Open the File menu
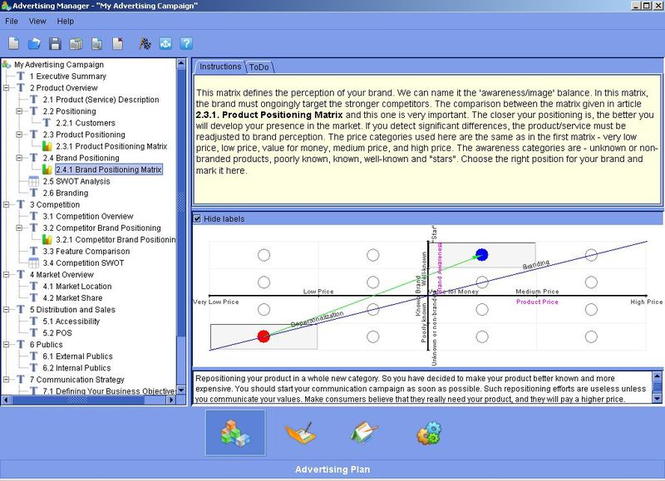 click(11, 21)
